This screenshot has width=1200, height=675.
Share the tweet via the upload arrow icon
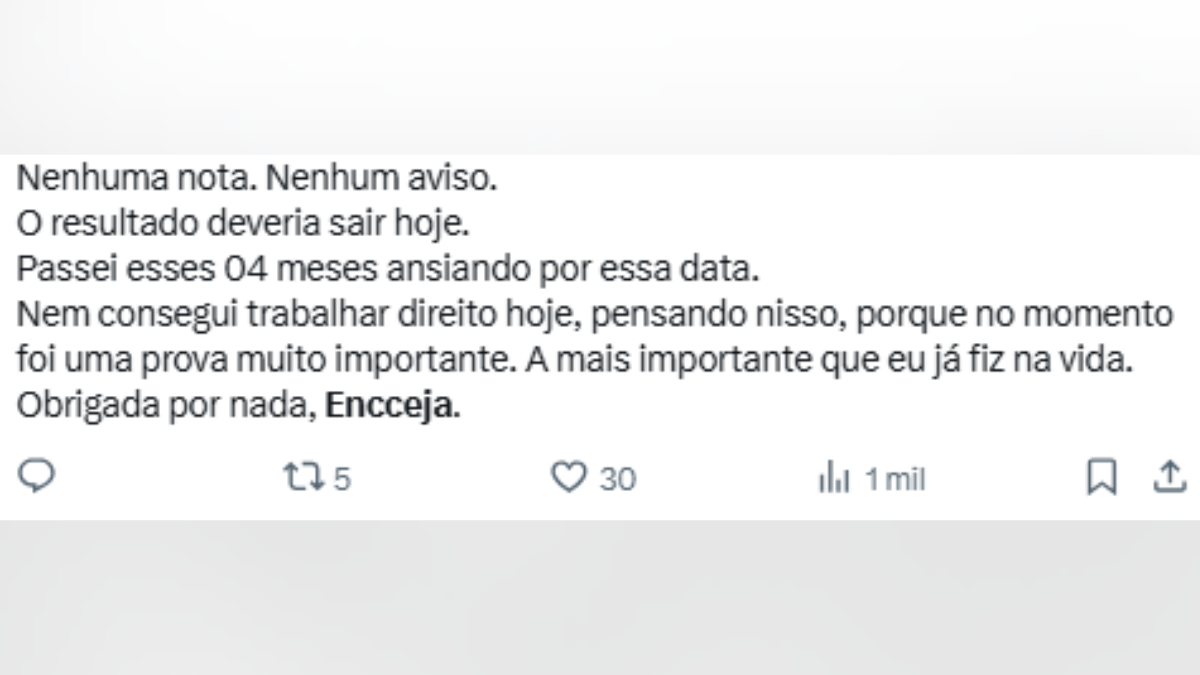tap(1166, 478)
